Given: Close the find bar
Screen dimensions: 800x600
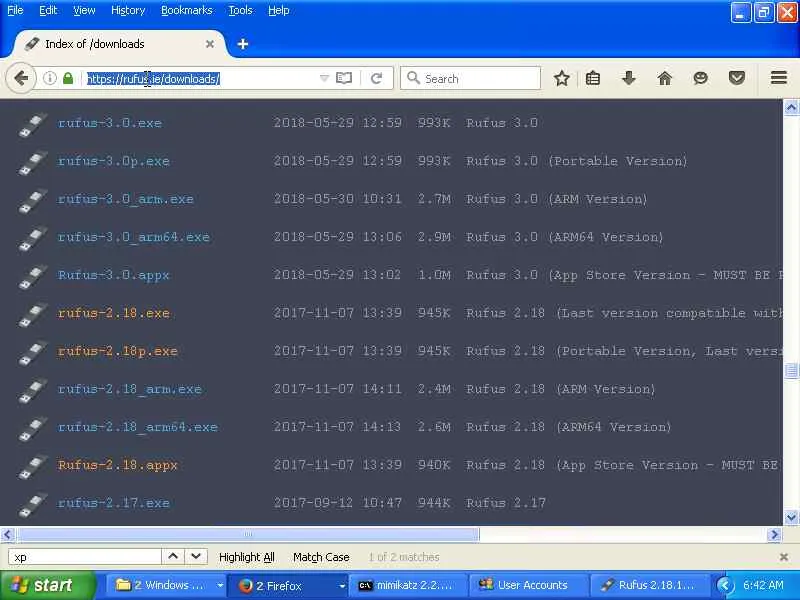Looking at the screenshot, I should point(784,557).
